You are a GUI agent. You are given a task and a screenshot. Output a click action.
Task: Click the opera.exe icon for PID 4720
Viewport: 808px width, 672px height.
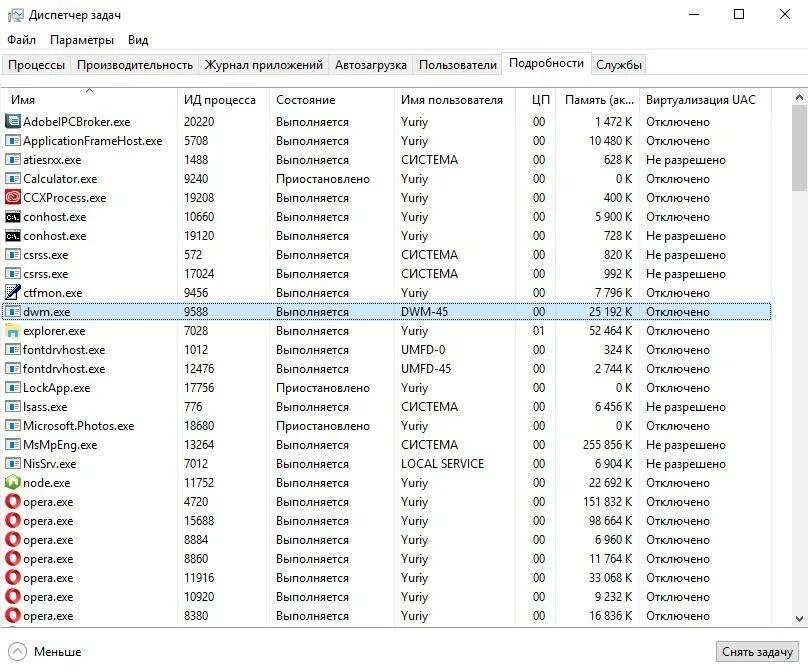12,501
